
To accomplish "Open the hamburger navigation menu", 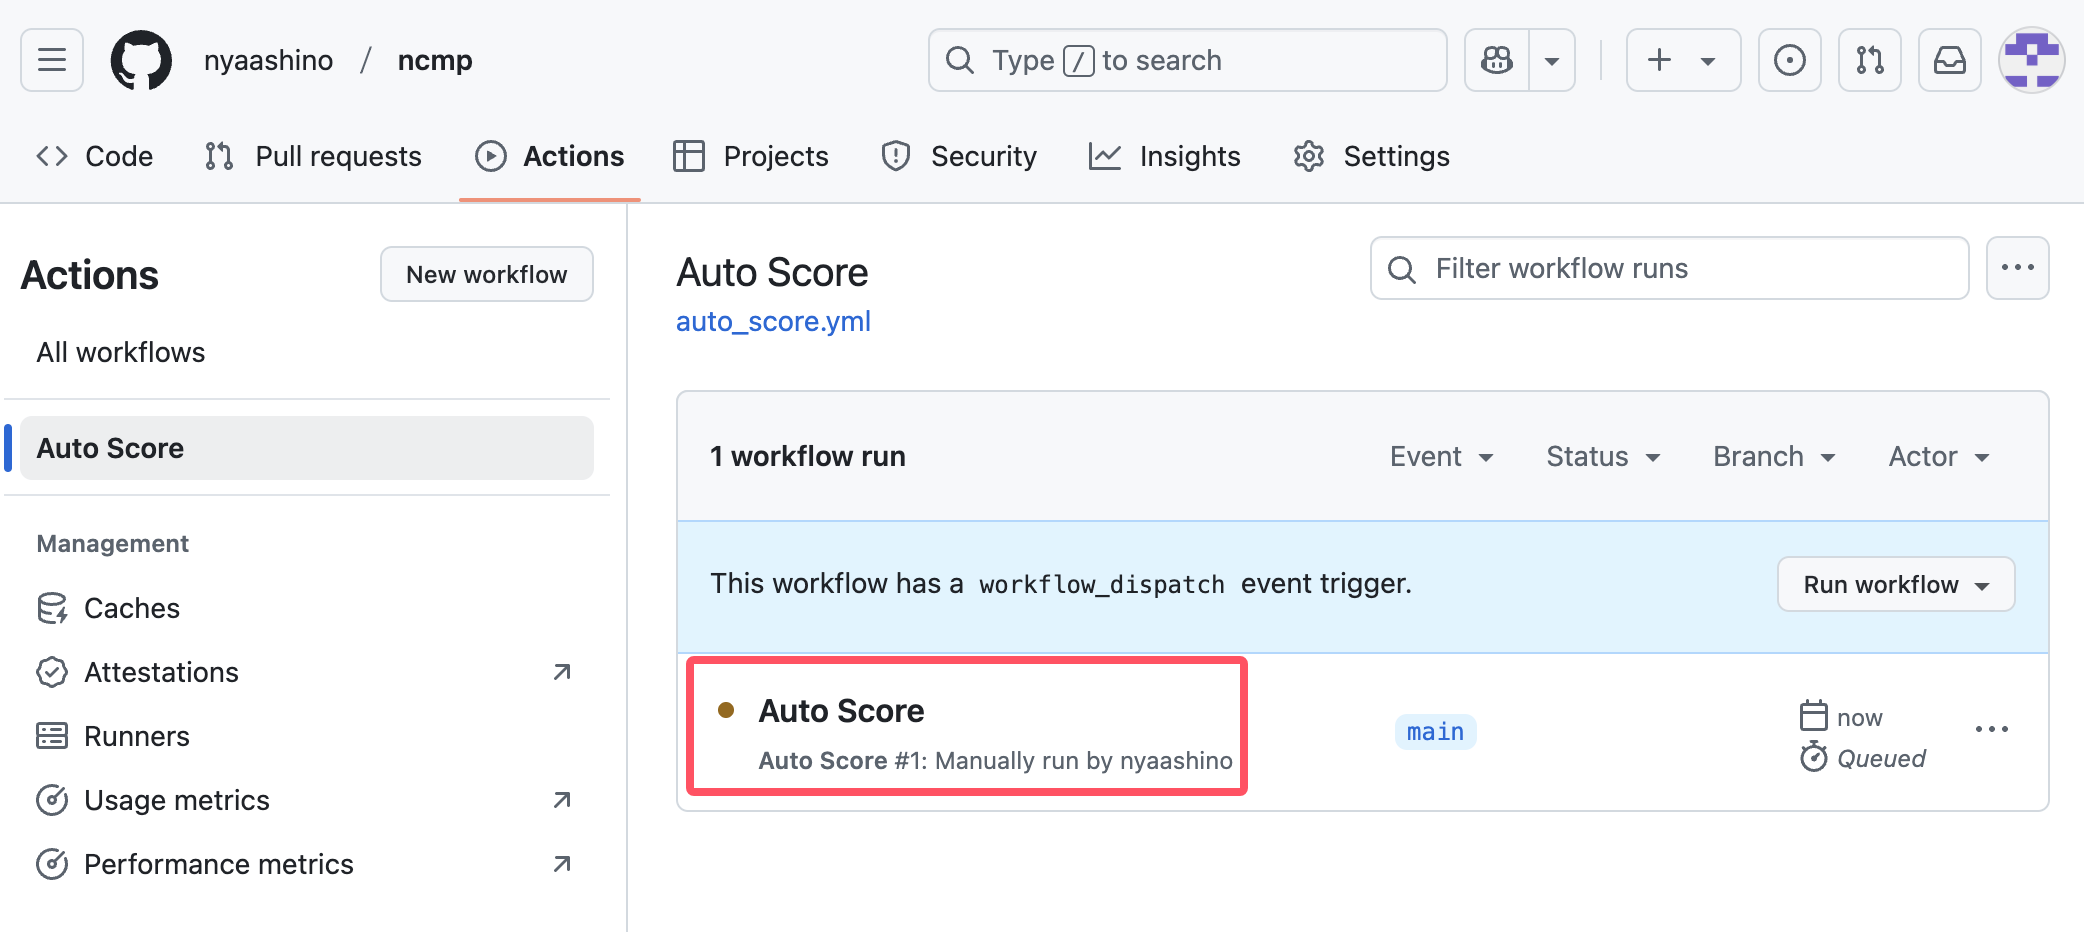I will [x=52, y=60].
